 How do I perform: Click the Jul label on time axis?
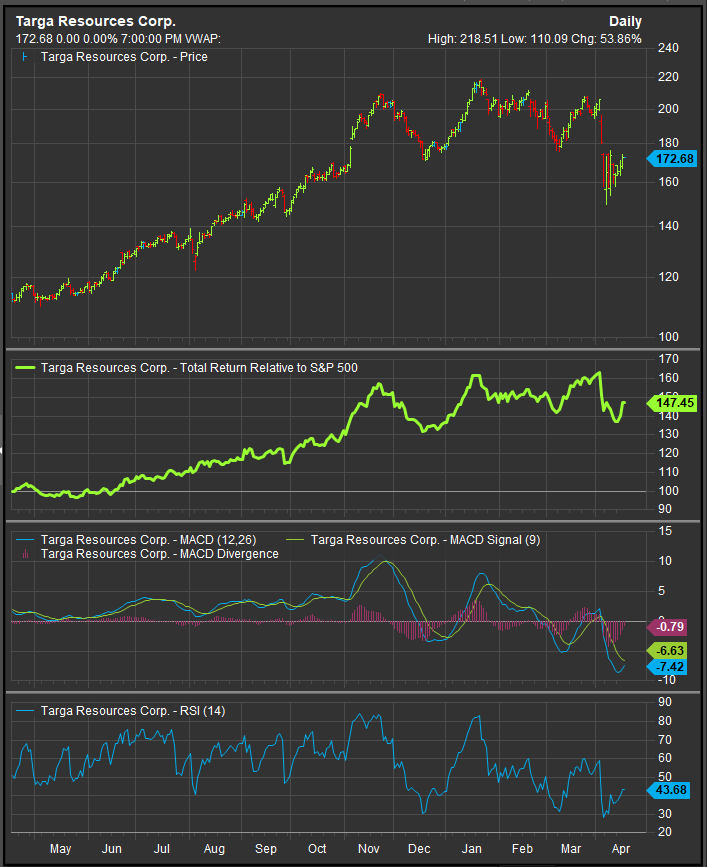coord(161,849)
